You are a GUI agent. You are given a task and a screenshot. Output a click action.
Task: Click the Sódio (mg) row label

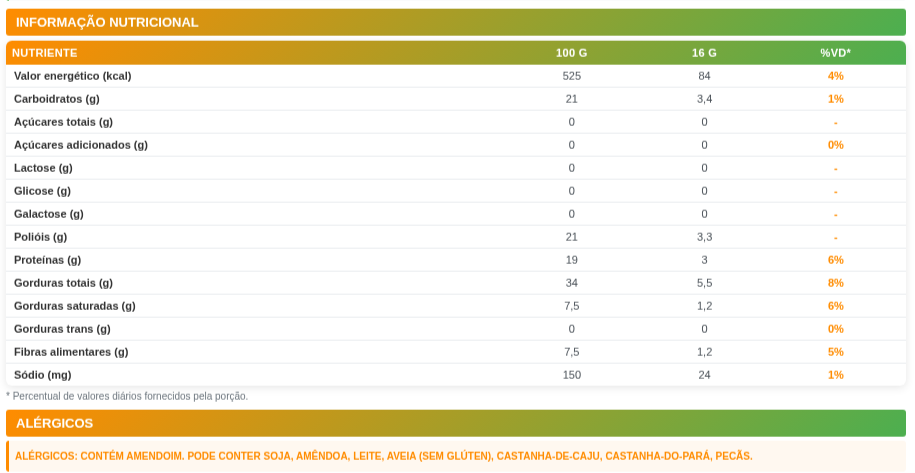click(42, 375)
